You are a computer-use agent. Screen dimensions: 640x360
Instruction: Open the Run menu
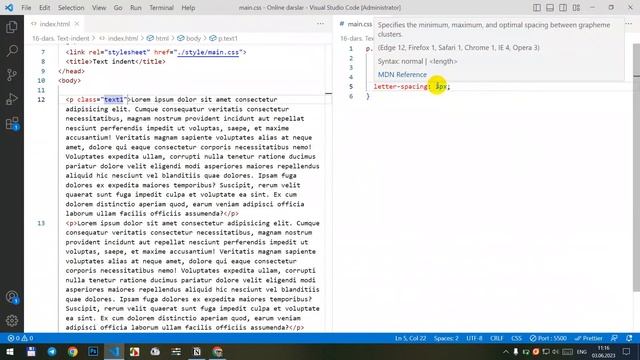[x=136, y=7]
